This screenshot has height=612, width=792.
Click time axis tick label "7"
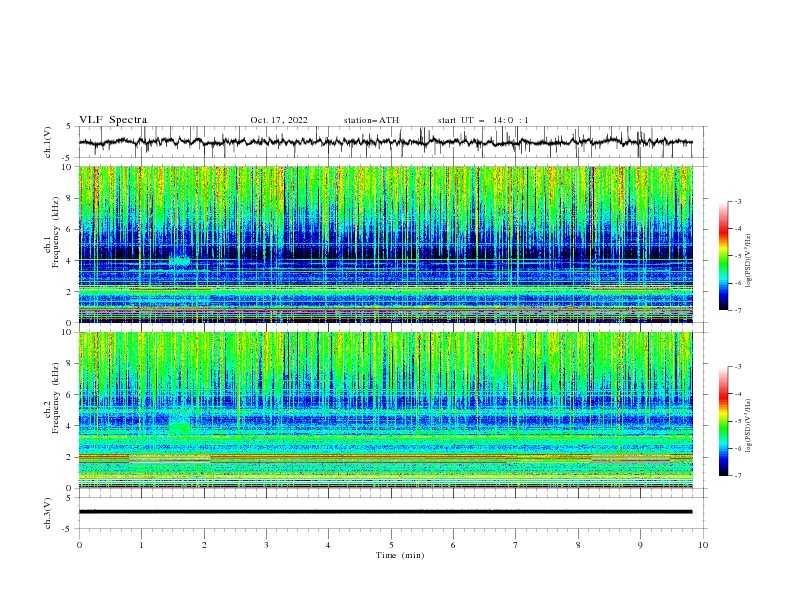pyautogui.click(x=516, y=545)
